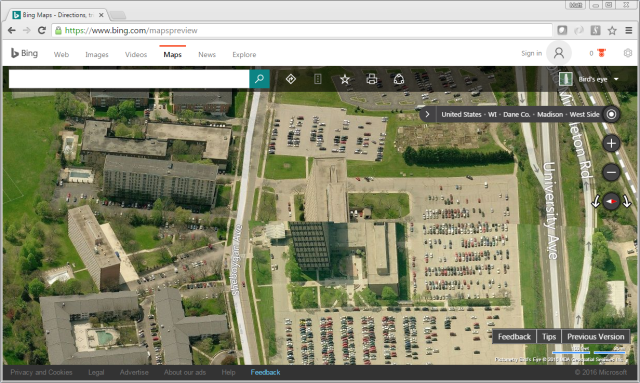Click Dane Co. in the breadcrumb
The width and height of the screenshot is (640, 383).
(516, 114)
